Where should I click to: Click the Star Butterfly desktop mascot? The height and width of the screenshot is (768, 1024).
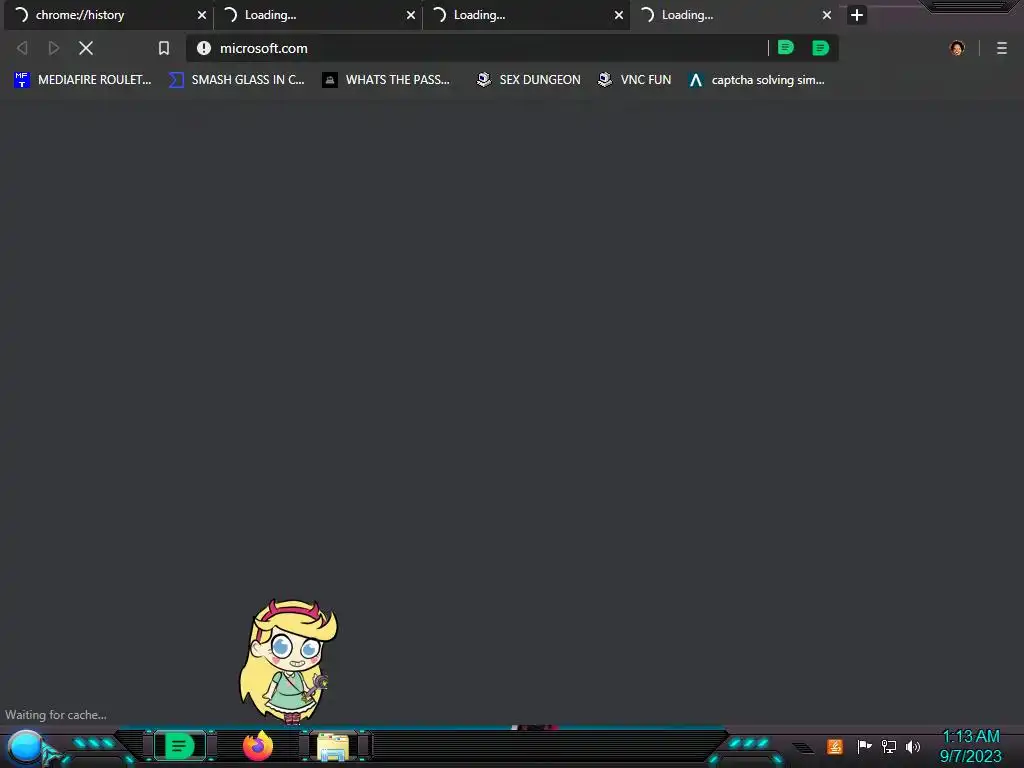point(289,661)
